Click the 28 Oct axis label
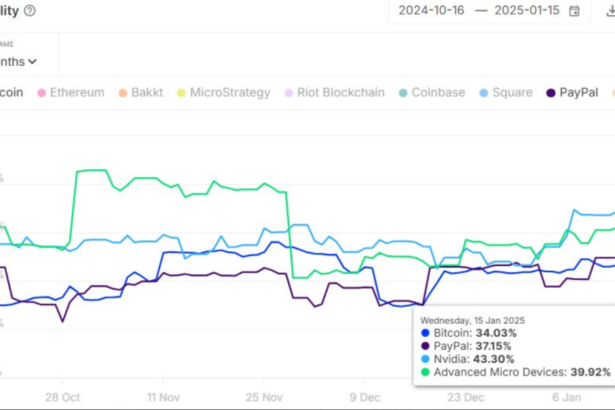615x410 pixels. 63,396
